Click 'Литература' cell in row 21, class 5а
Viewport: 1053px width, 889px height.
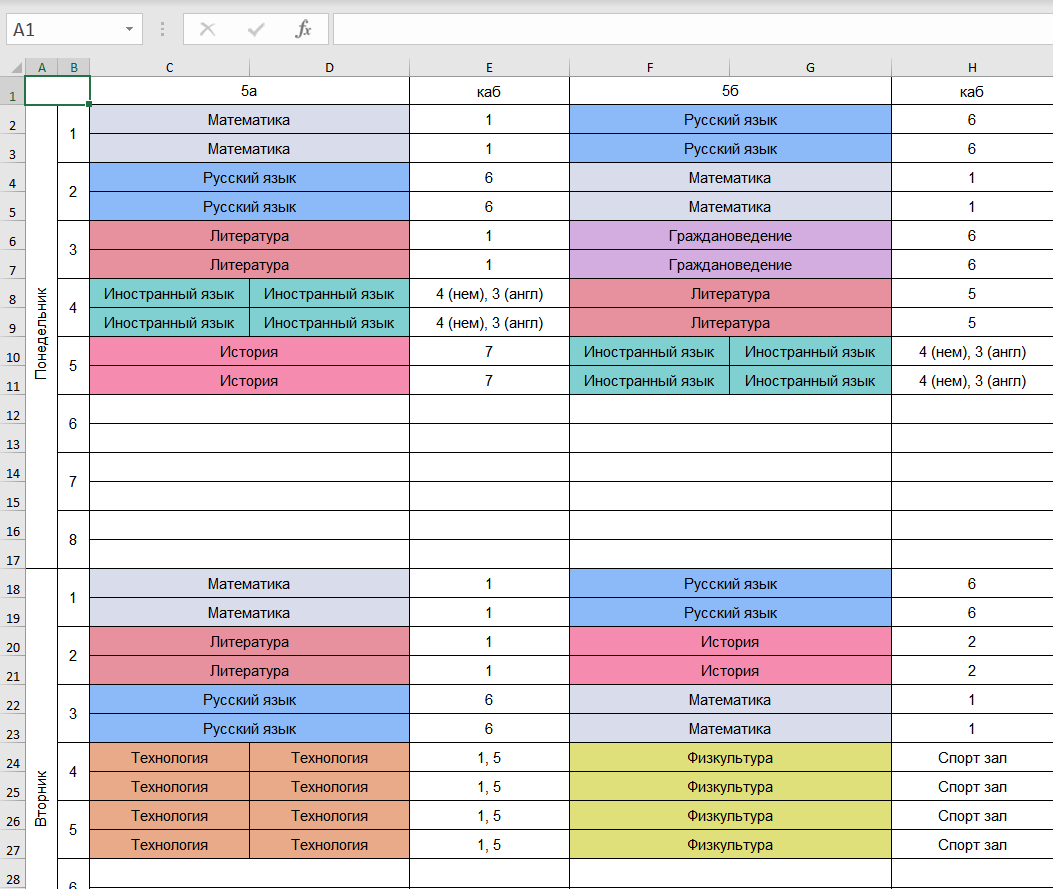[249, 671]
